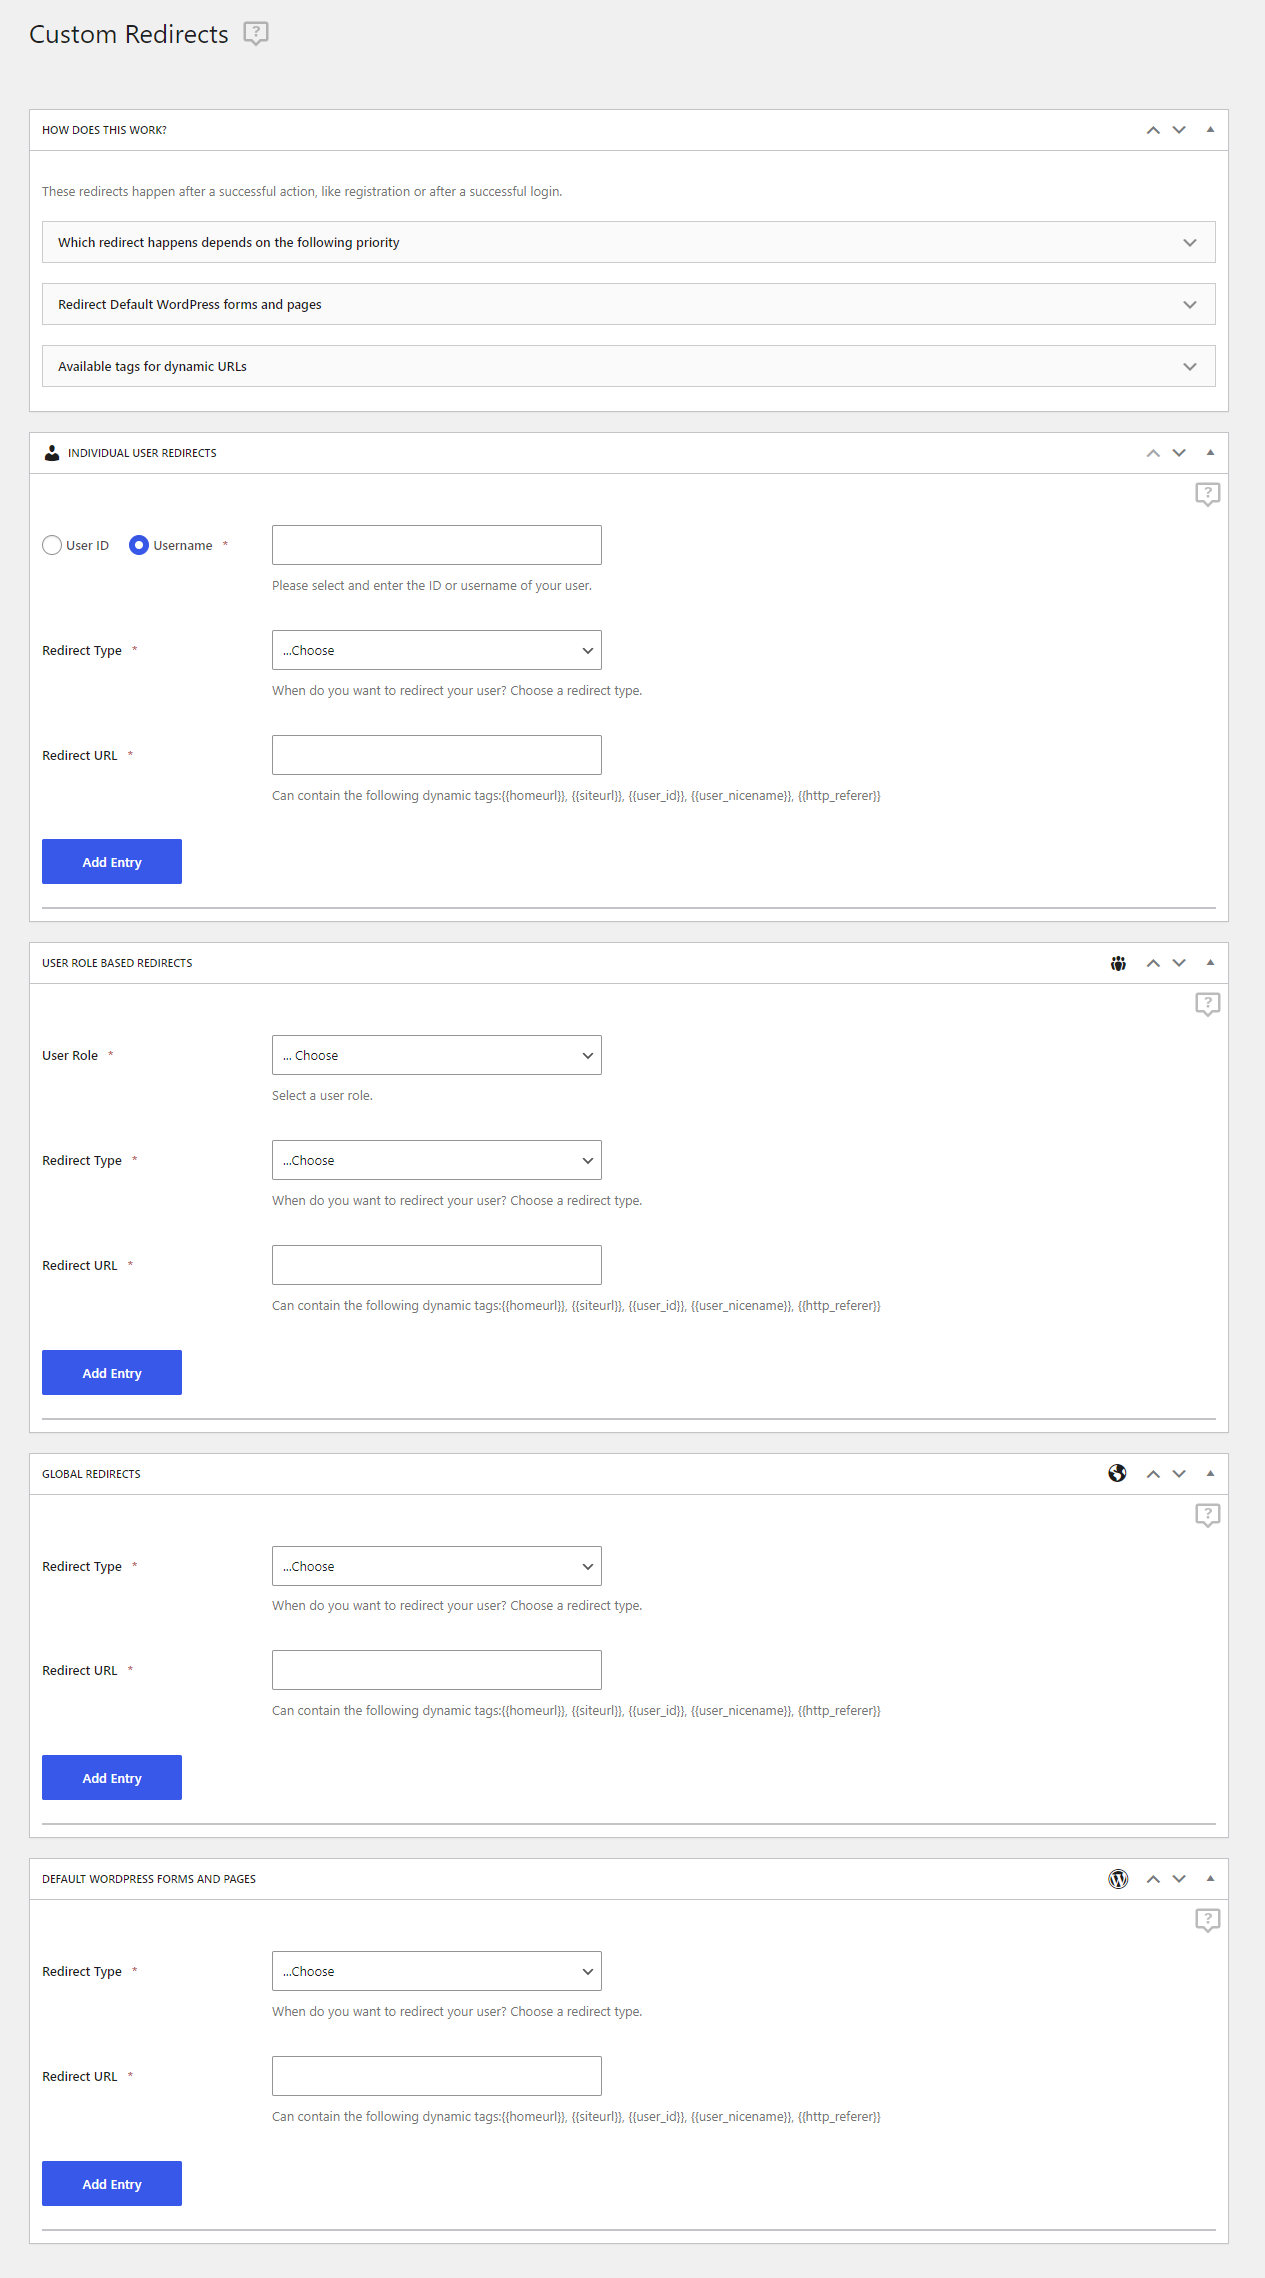Open the User Role dropdown
Viewport: 1265px width, 2278px height.
point(437,1055)
